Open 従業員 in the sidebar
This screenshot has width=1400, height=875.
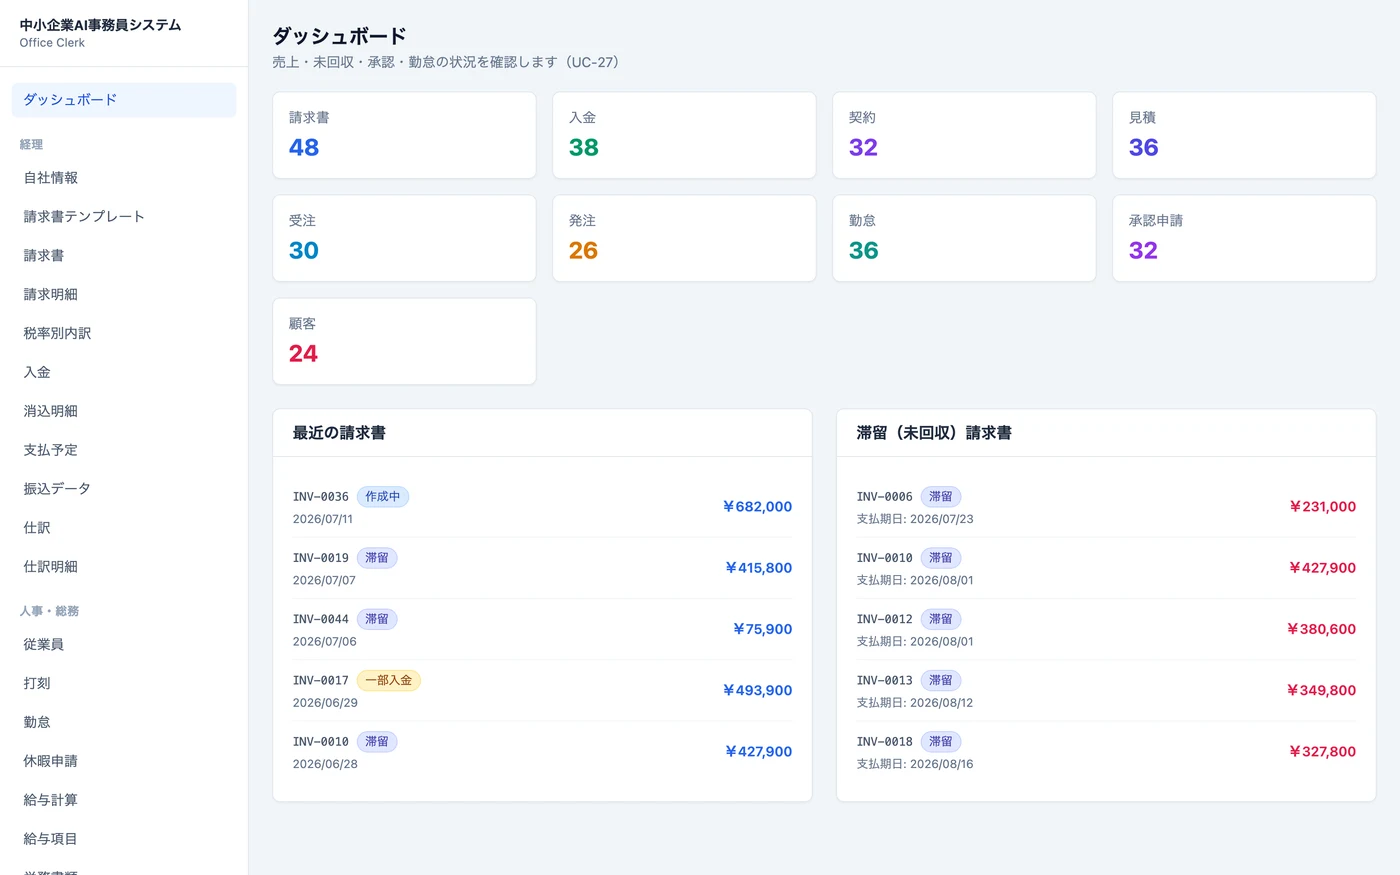point(124,645)
